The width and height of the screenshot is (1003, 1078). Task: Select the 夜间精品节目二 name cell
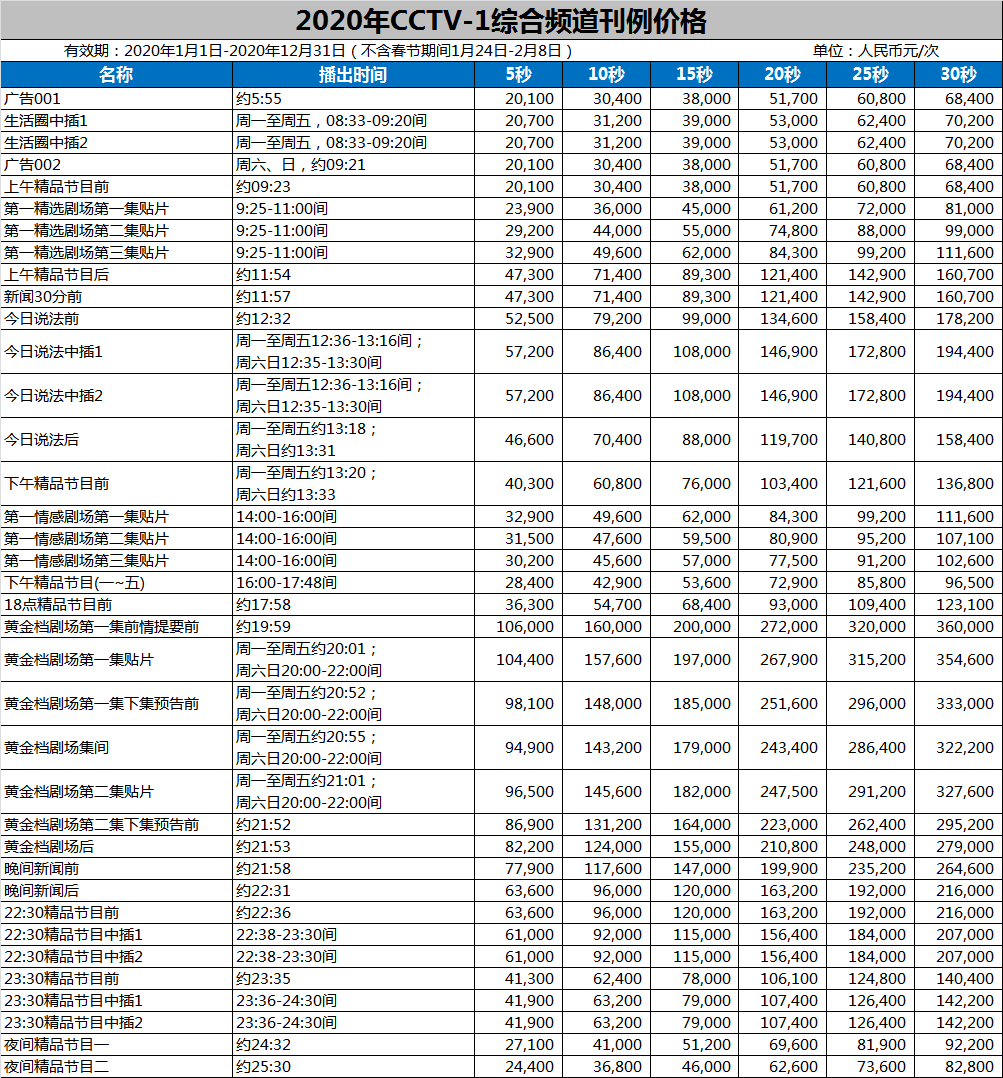pos(56,1067)
